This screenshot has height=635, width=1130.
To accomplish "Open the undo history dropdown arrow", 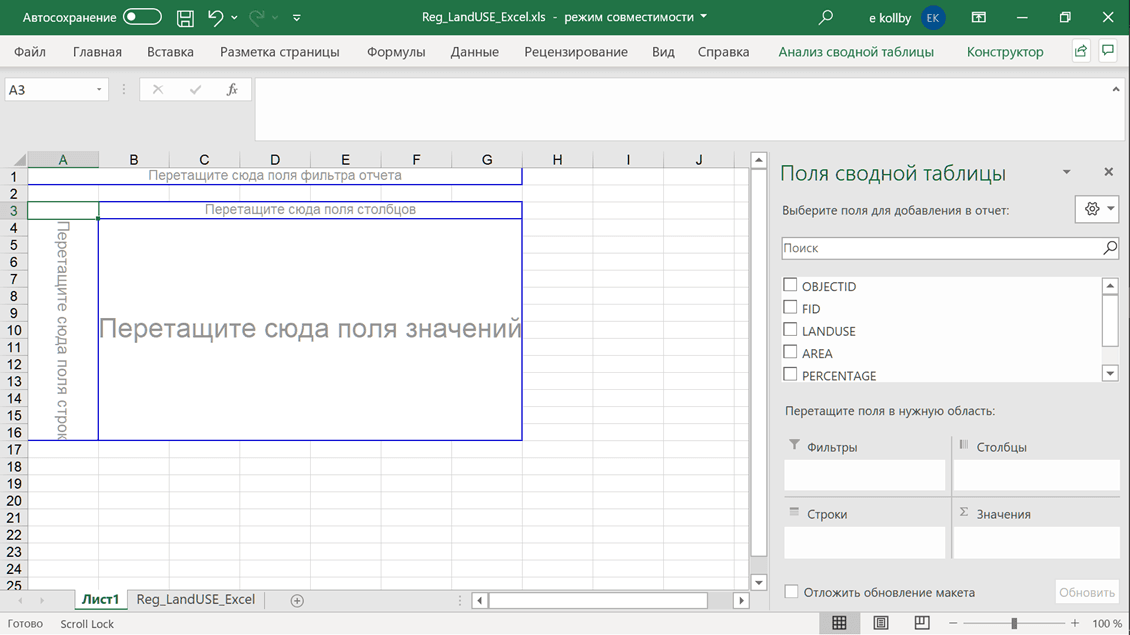I will pyautogui.click(x=234, y=18).
